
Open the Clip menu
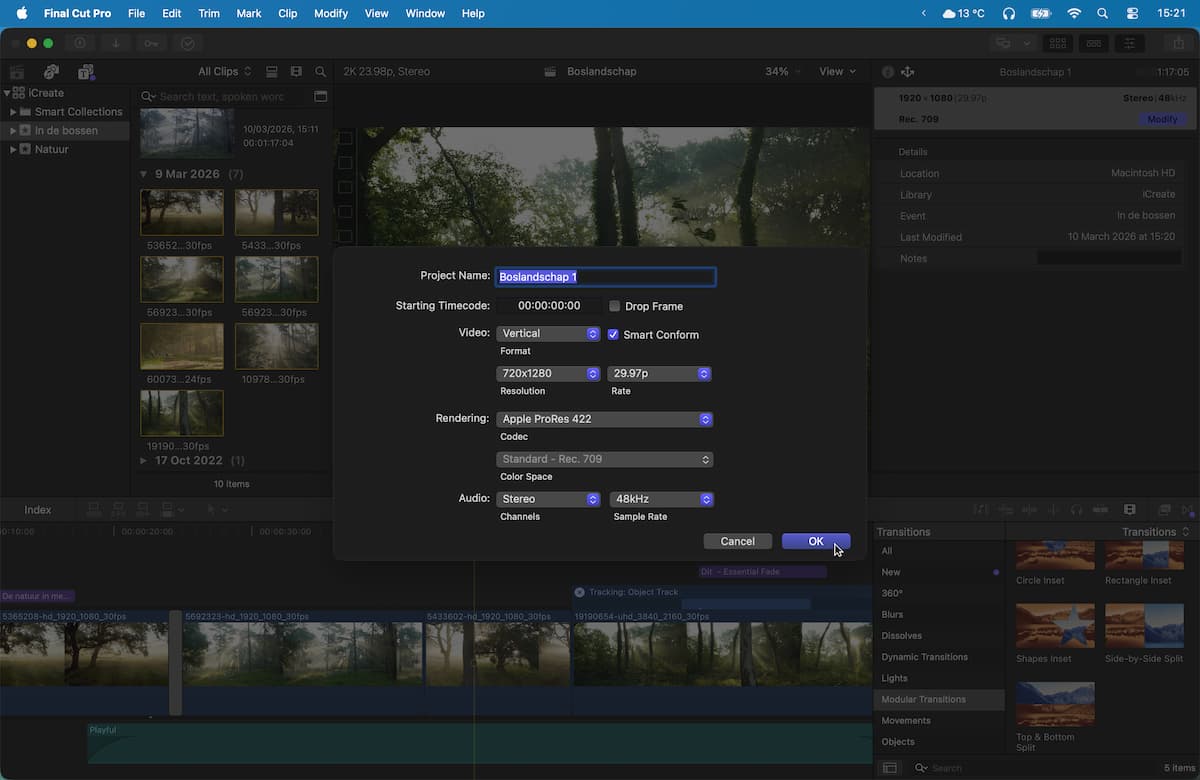pyautogui.click(x=288, y=13)
